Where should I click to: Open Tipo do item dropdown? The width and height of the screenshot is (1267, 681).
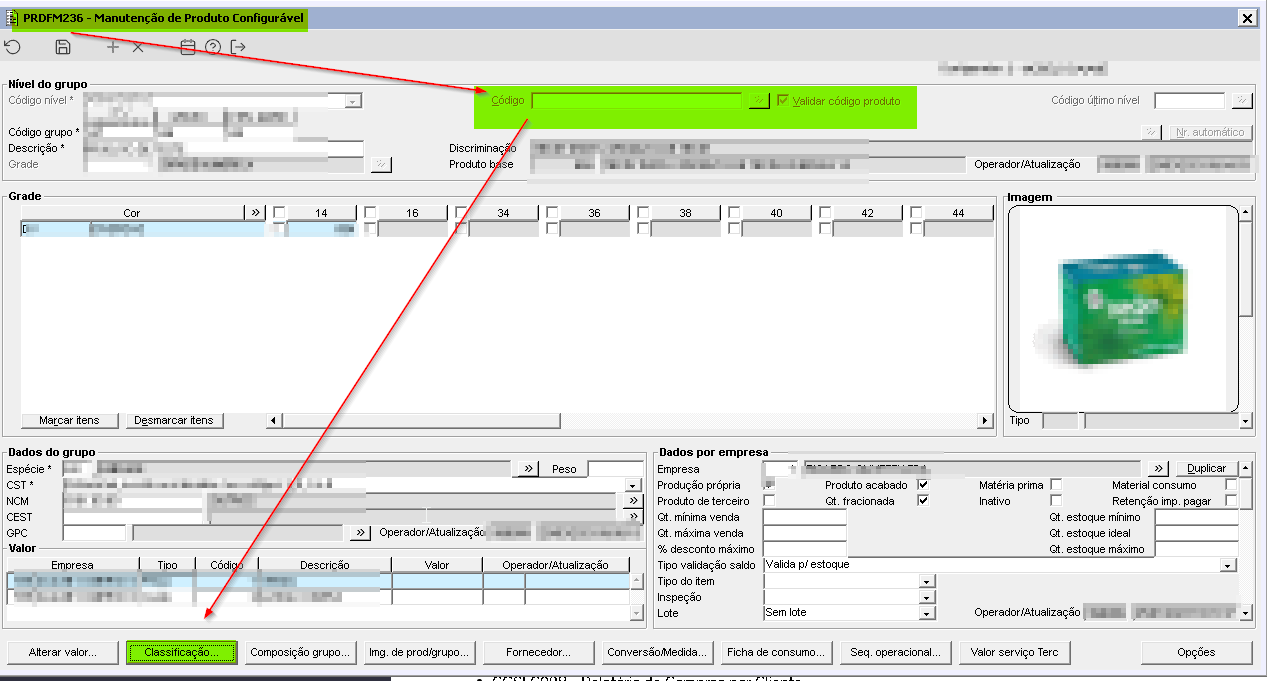pyautogui.click(x=926, y=581)
